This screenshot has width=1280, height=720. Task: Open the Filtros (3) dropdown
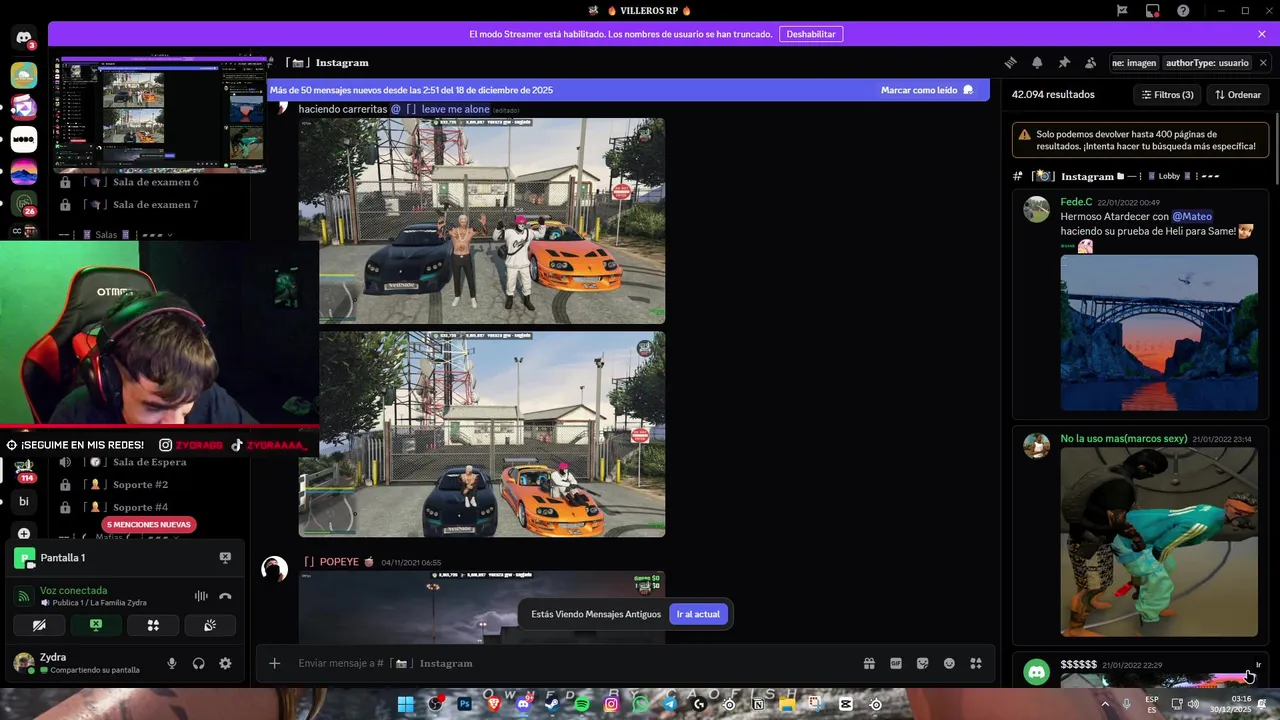point(1167,95)
